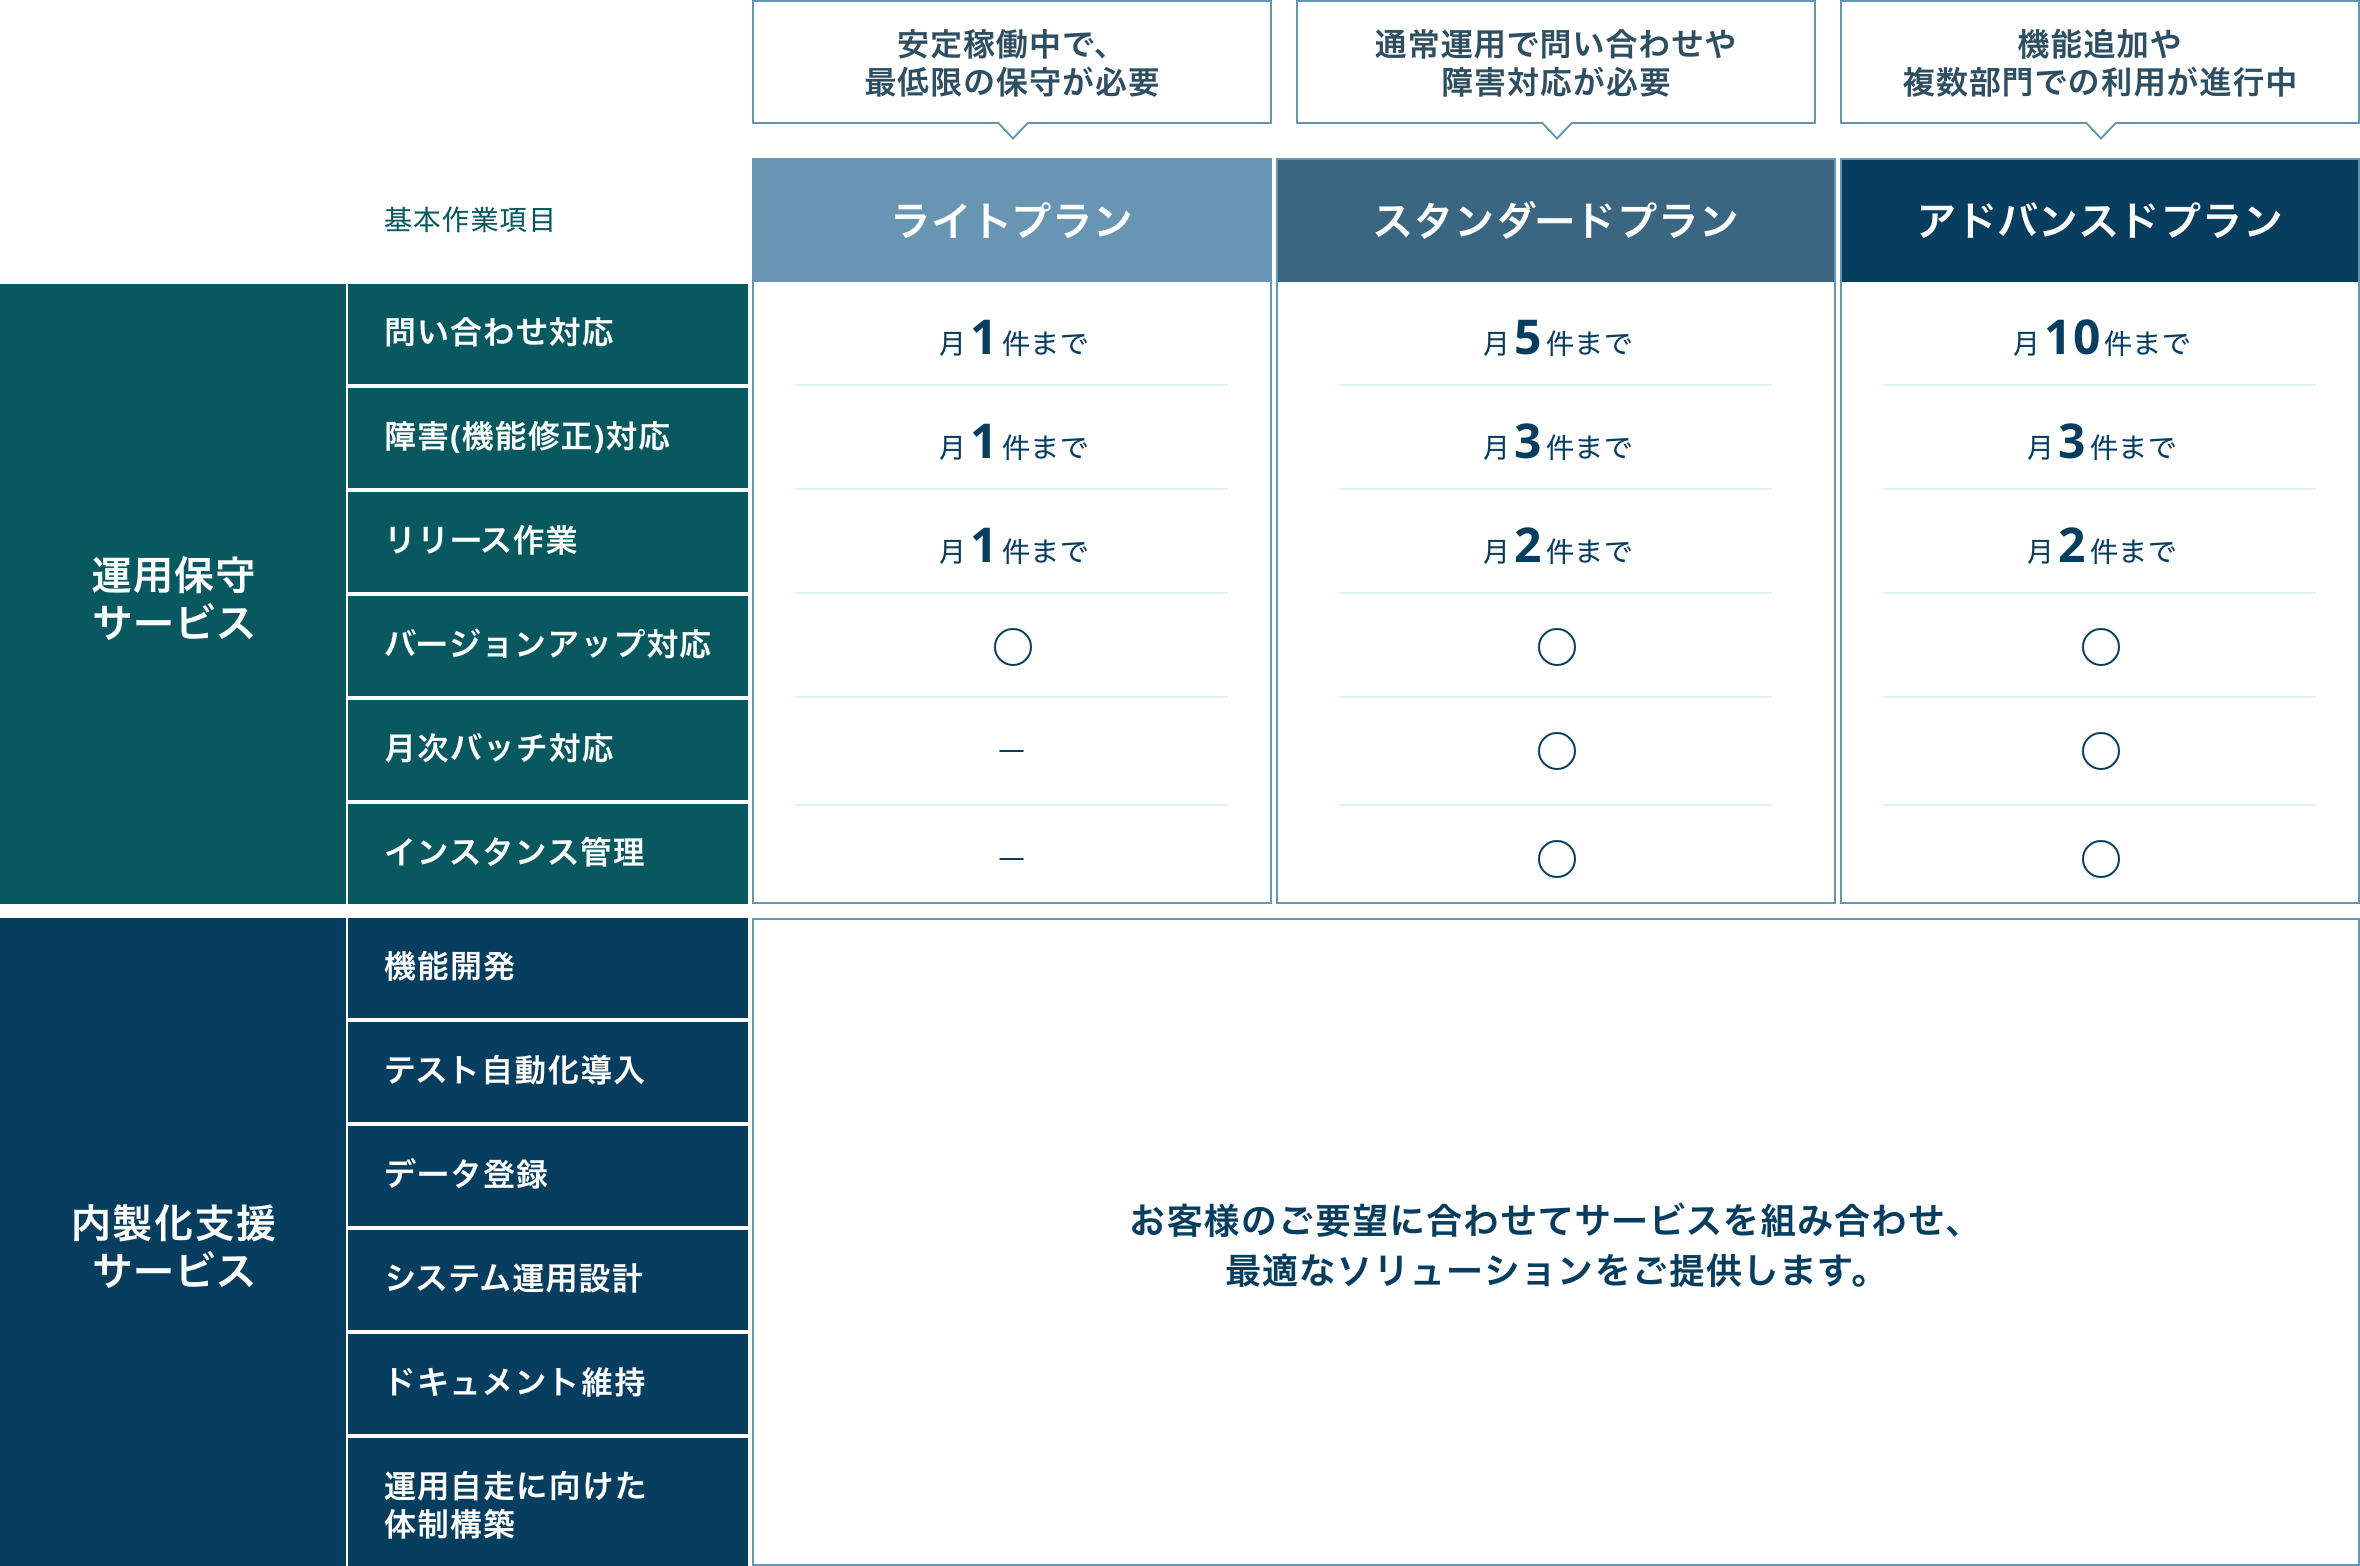2360x1566 pixels.
Task: Click スタンダードプラン 月次バッチ対応 circle mark
Action: pos(1557,751)
